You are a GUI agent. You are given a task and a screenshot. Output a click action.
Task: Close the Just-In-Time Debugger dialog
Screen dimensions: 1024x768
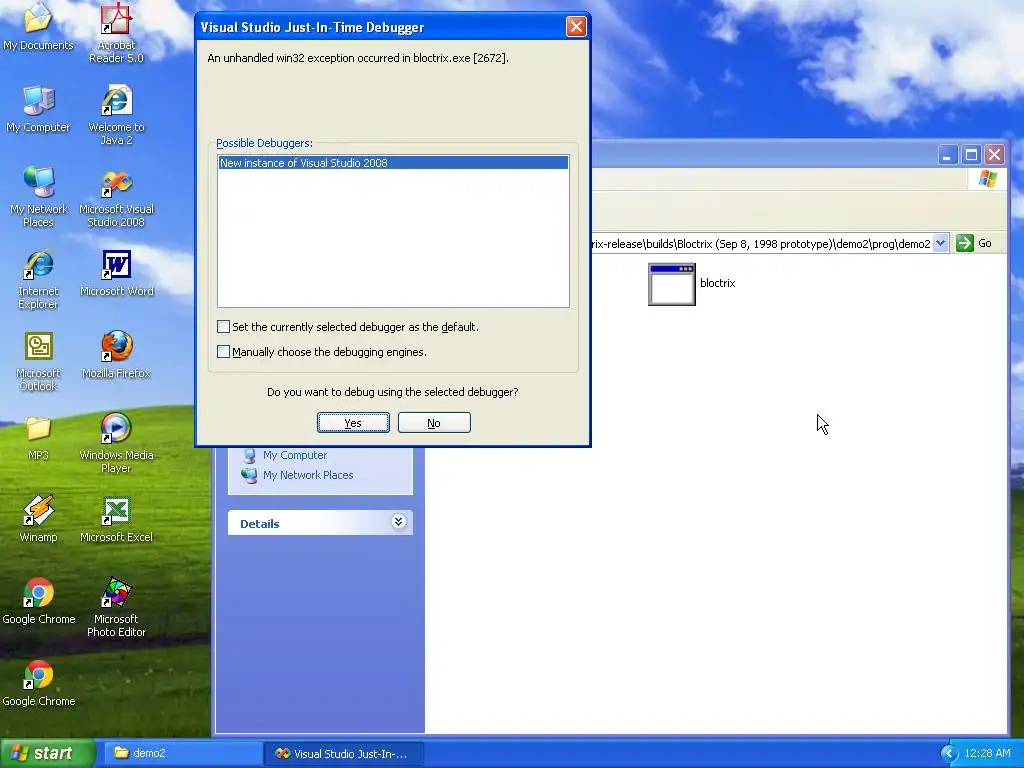coord(575,27)
